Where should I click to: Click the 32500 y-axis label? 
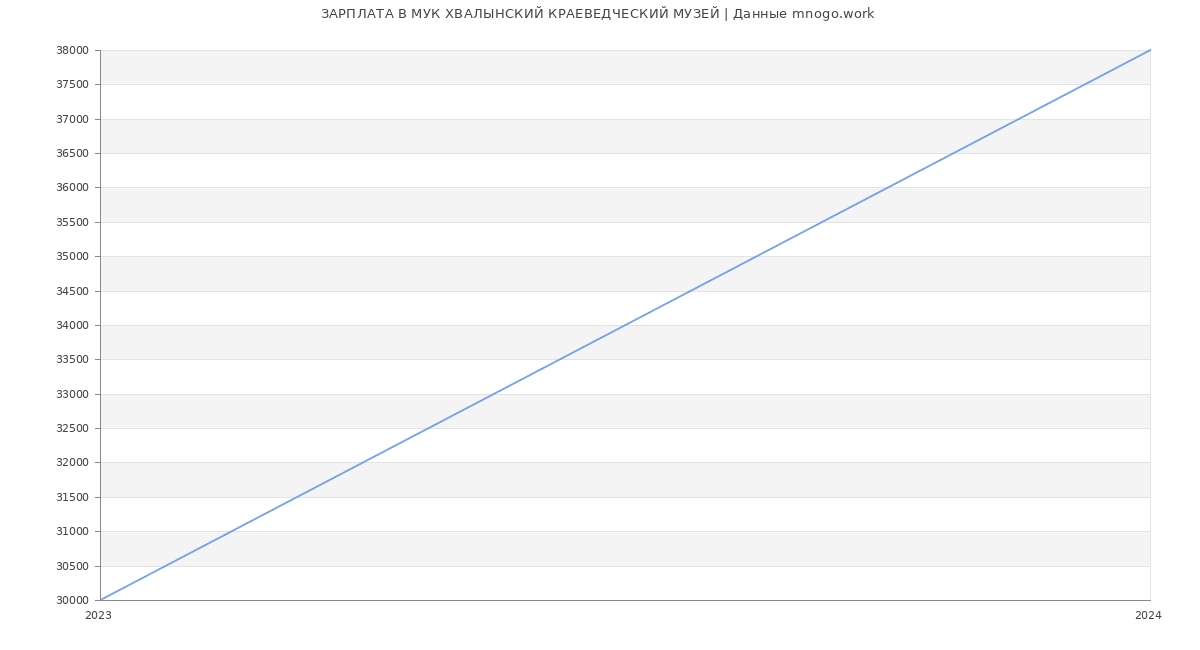pos(72,428)
